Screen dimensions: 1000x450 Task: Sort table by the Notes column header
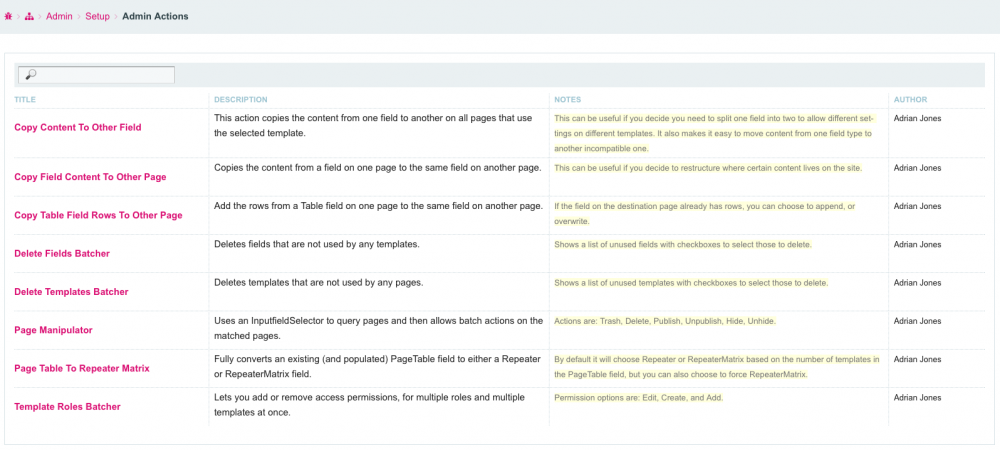coord(567,99)
